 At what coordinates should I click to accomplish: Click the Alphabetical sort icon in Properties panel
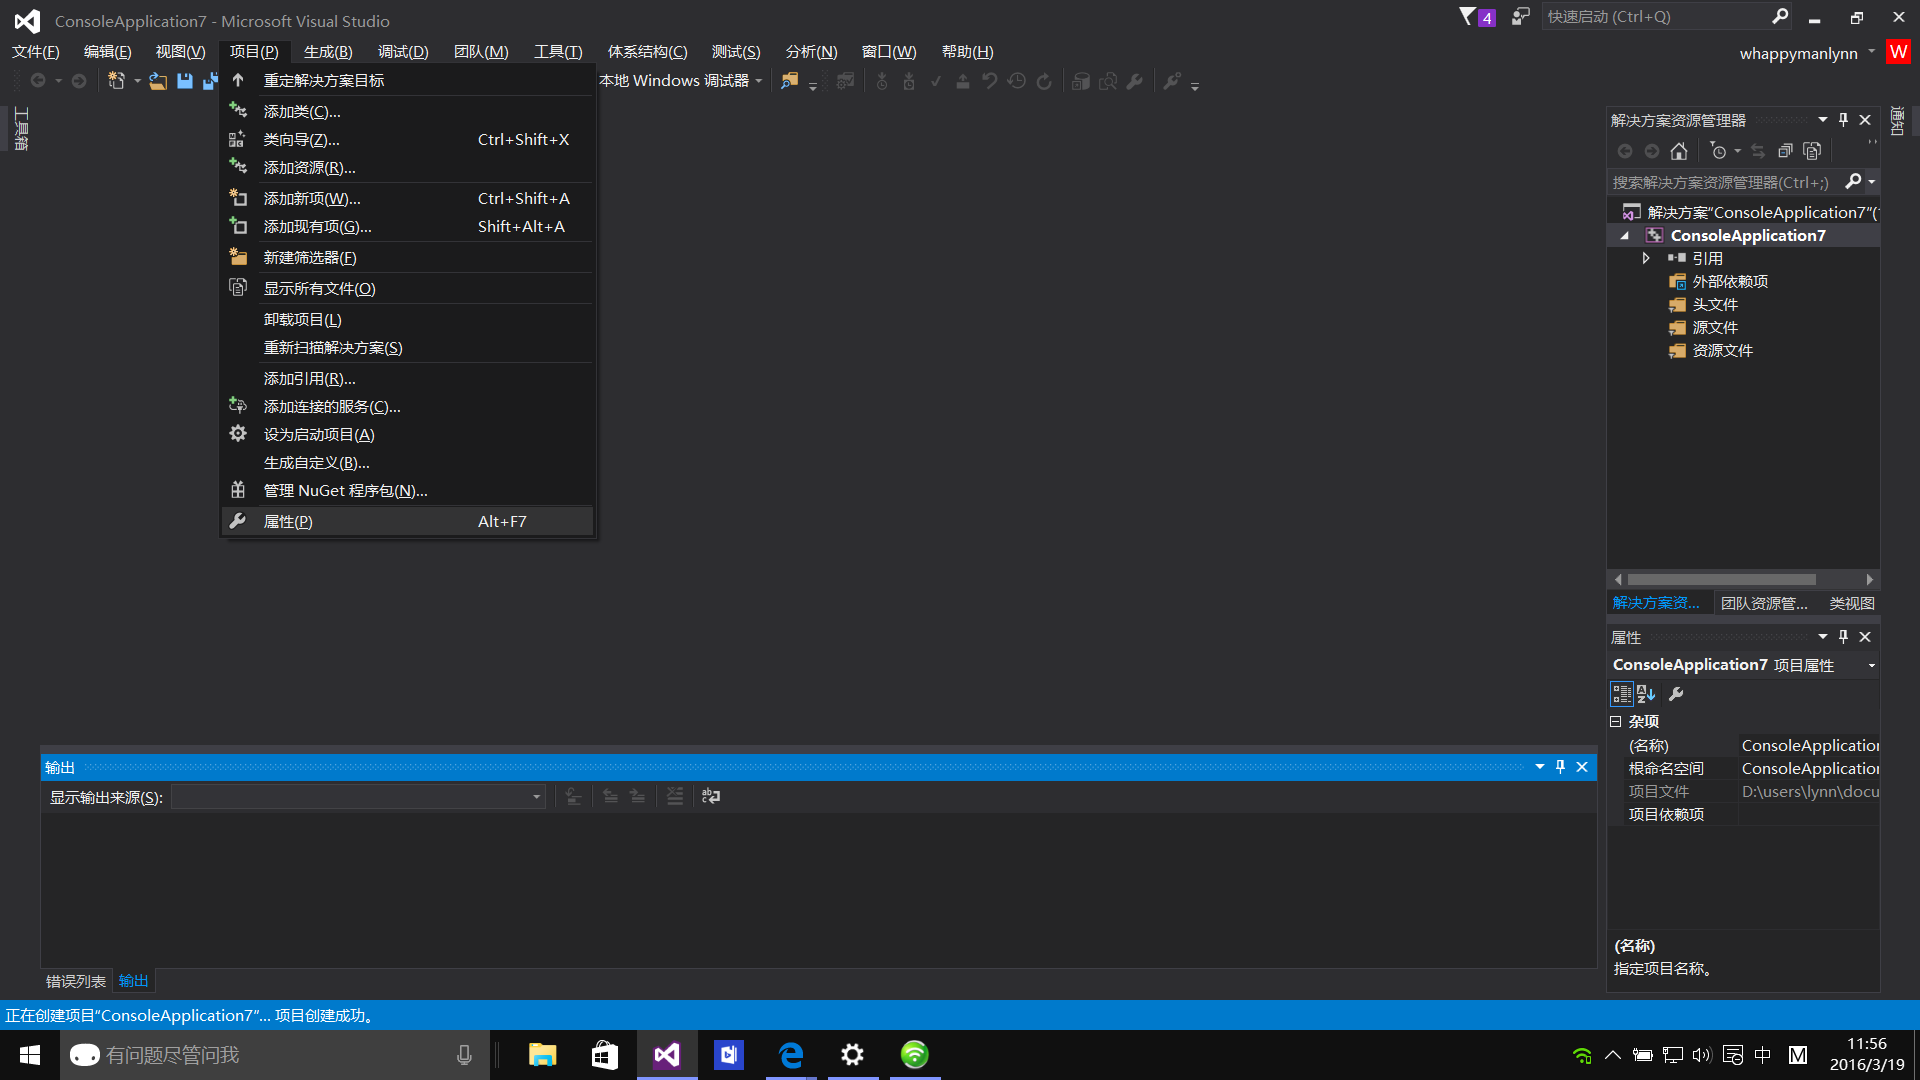tap(1646, 694)
